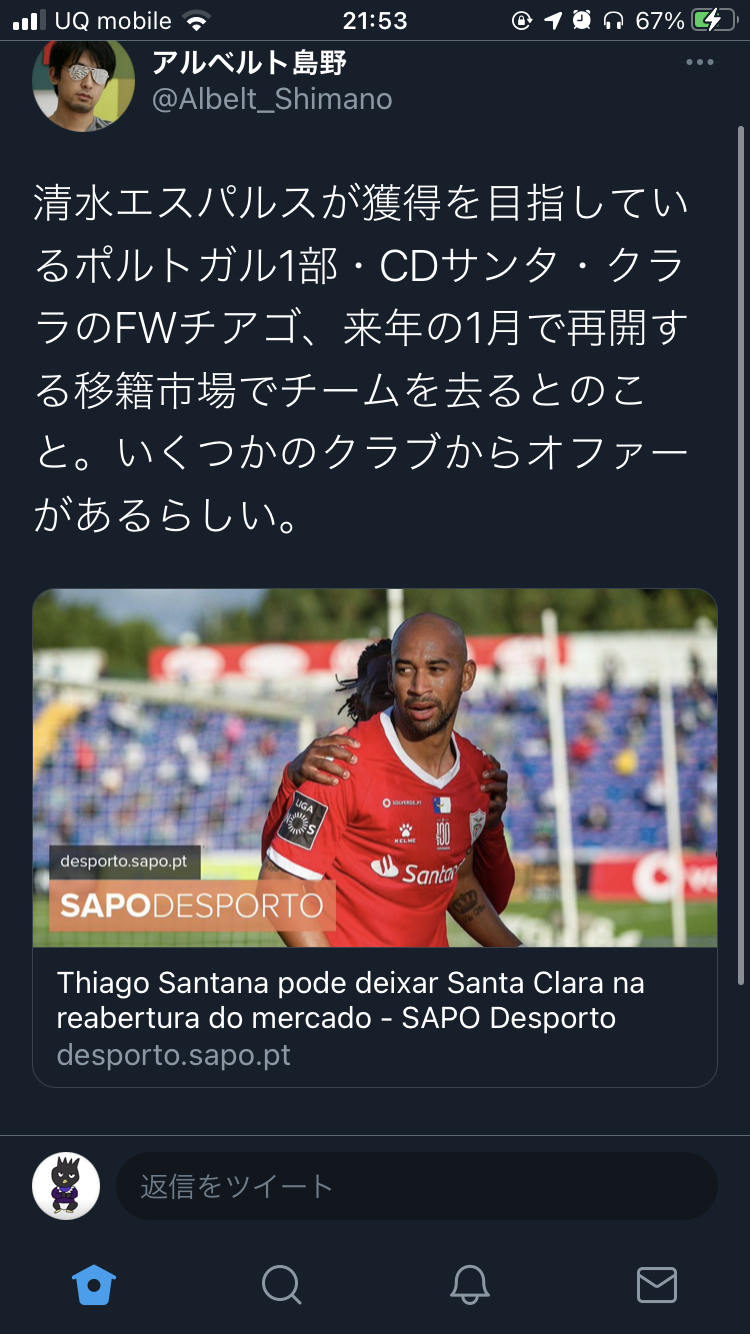
Task: Open the Search magnifier tab
Action: point(281,1284)
